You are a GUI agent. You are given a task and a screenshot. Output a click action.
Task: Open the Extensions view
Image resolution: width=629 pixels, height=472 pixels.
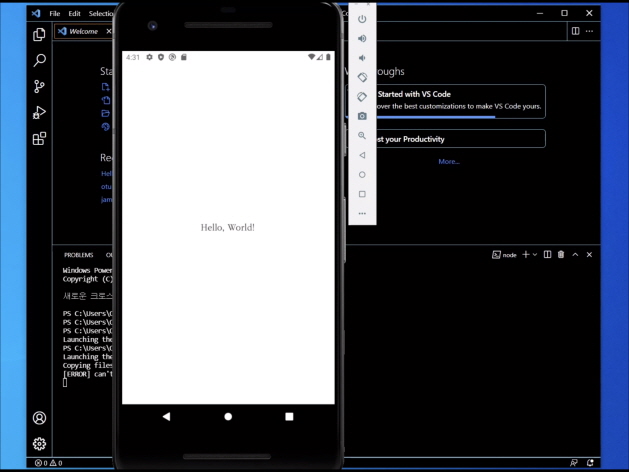39,139
